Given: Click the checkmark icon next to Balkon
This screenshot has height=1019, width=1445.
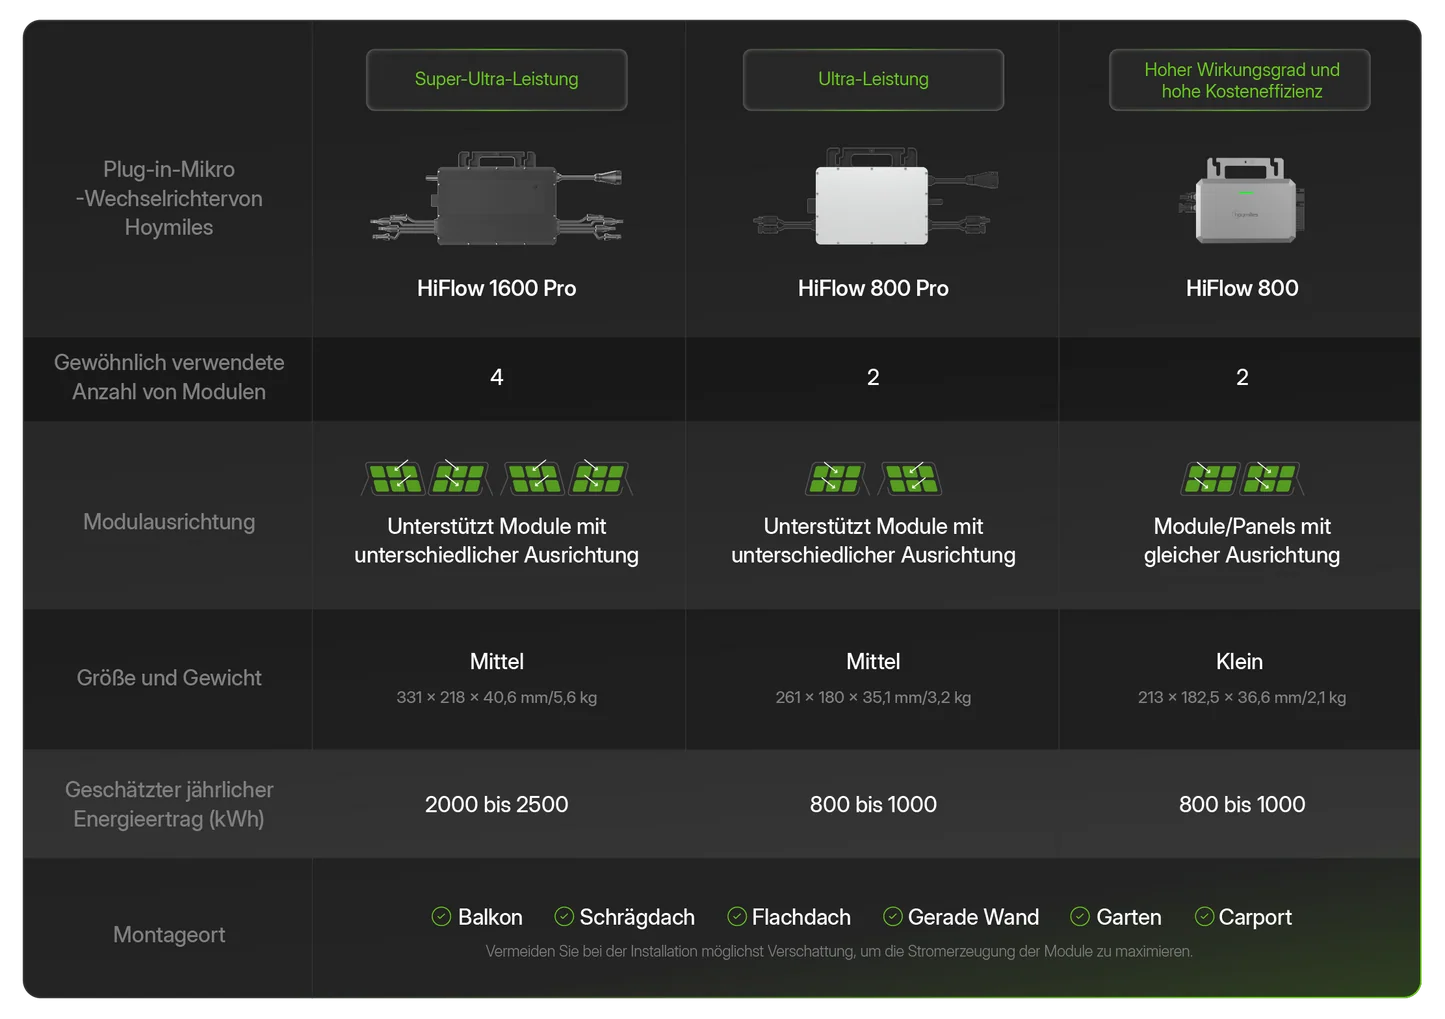Looking at the screenshot, I should (441, 916).
